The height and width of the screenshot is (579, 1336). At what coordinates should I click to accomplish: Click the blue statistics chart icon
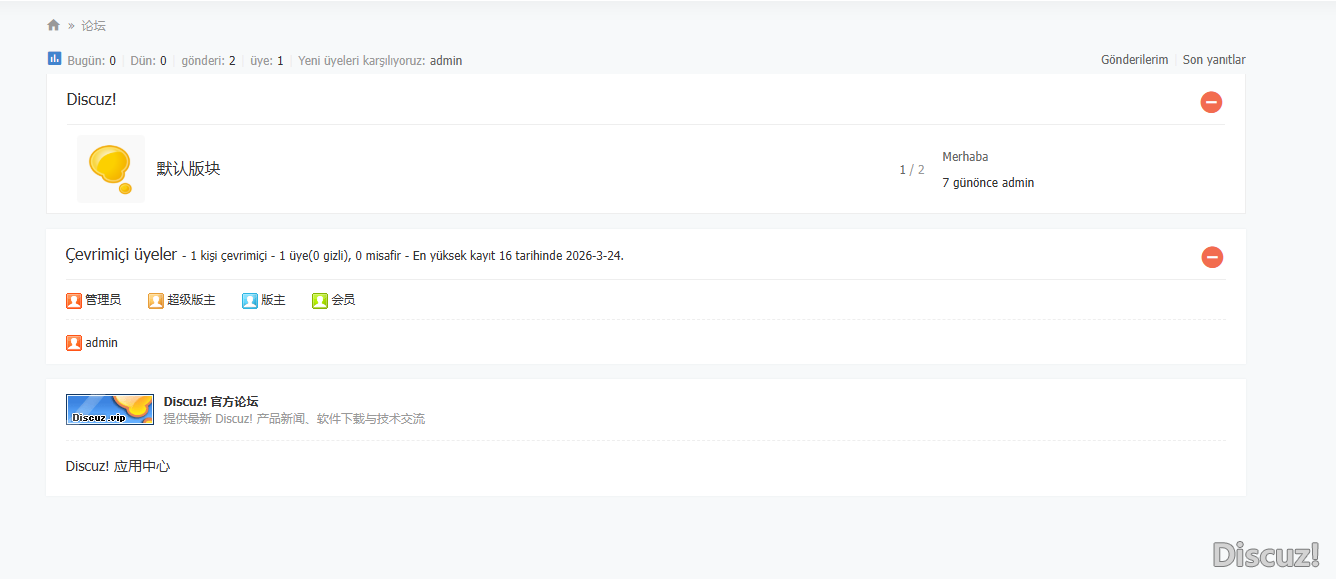click(55, 59)
